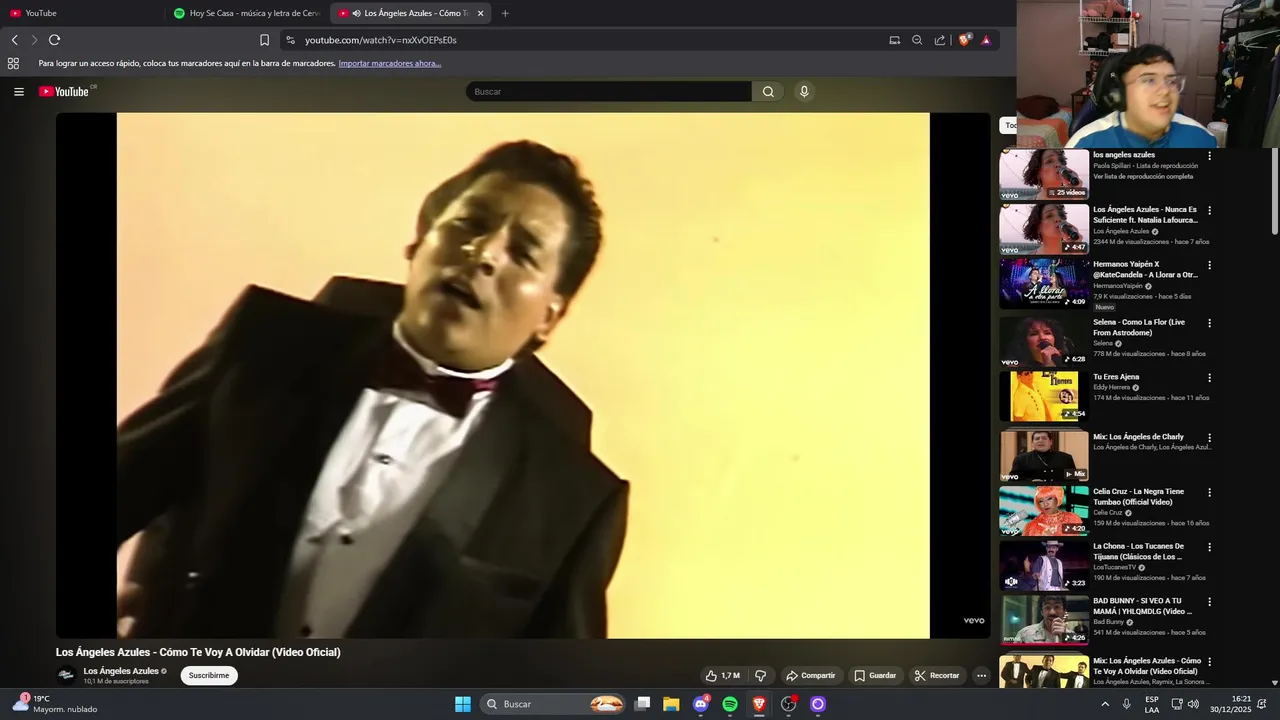Image resolution: width=1280 pixels, height=720 pixels.
Task: Open volume control in system tray
Action: click(1193, 704)
